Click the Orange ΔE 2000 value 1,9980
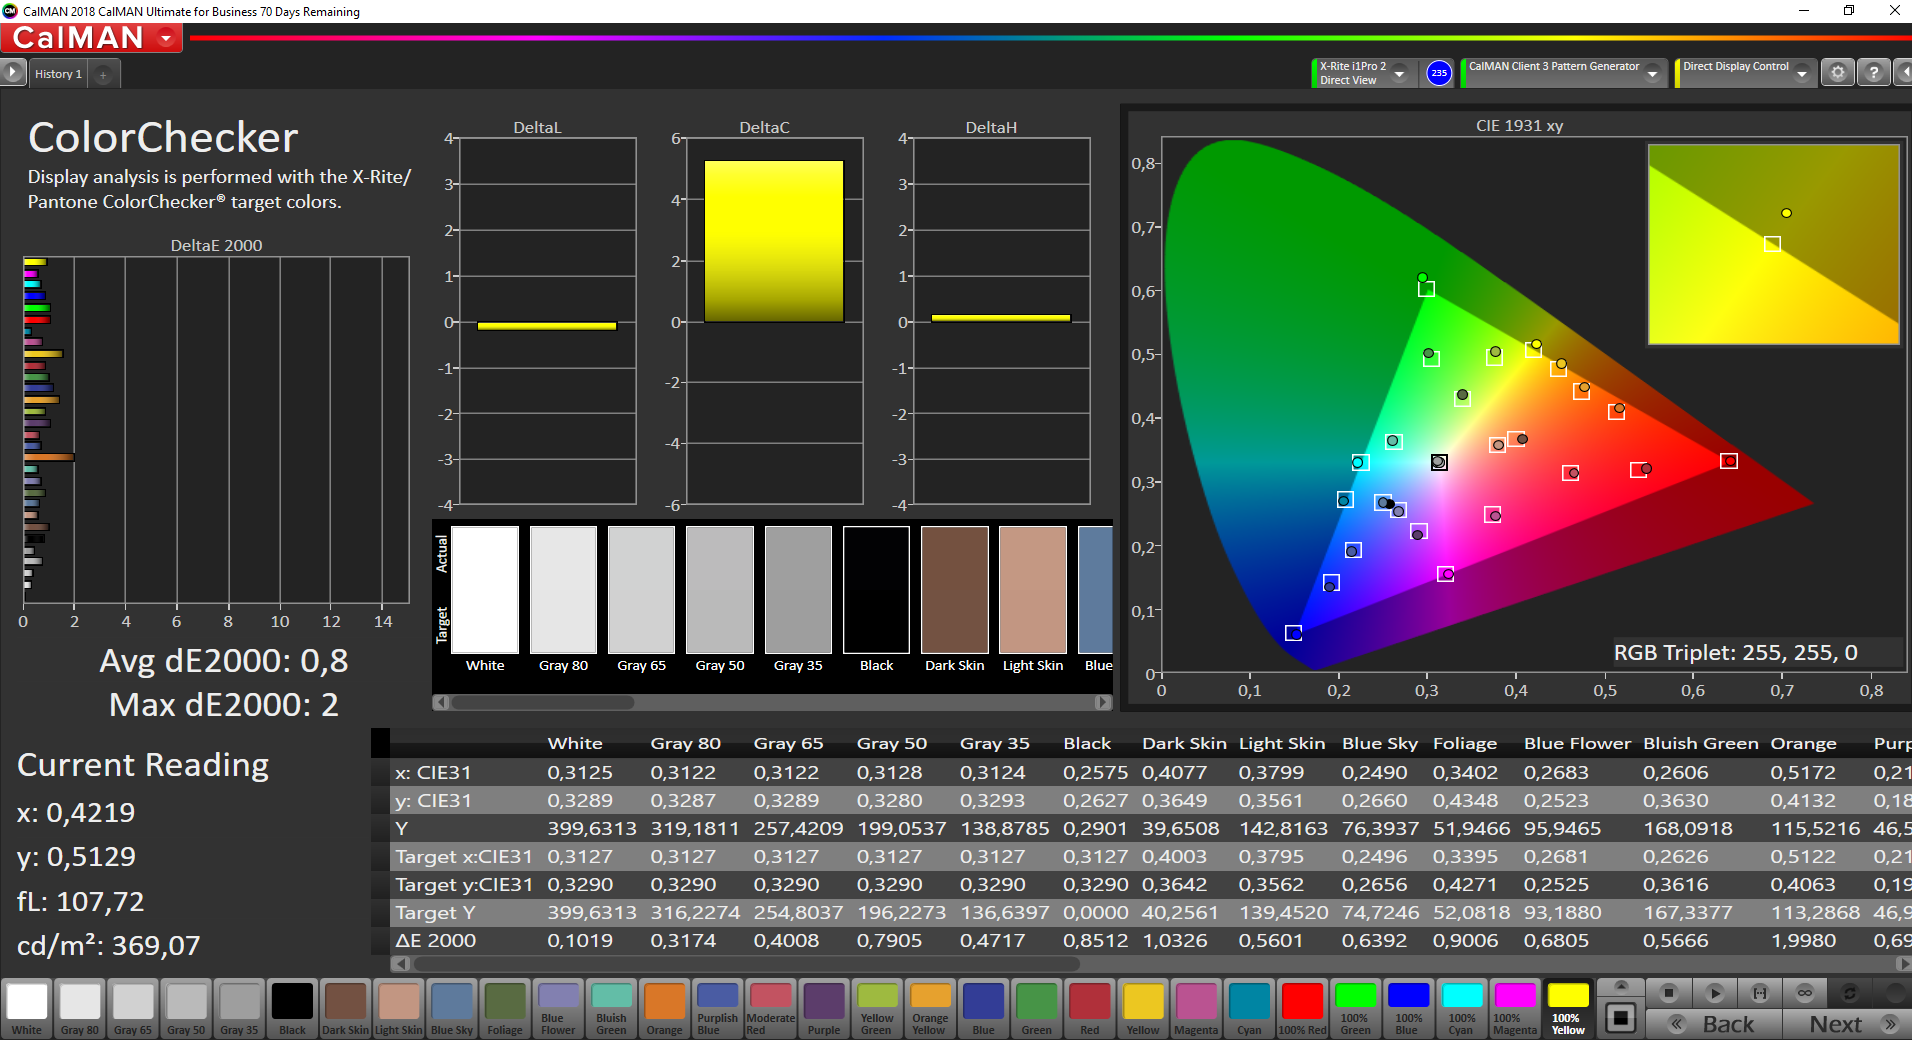This screenshot has height=1040, width=1912. pyautogui.click(x=1803, y=941)
